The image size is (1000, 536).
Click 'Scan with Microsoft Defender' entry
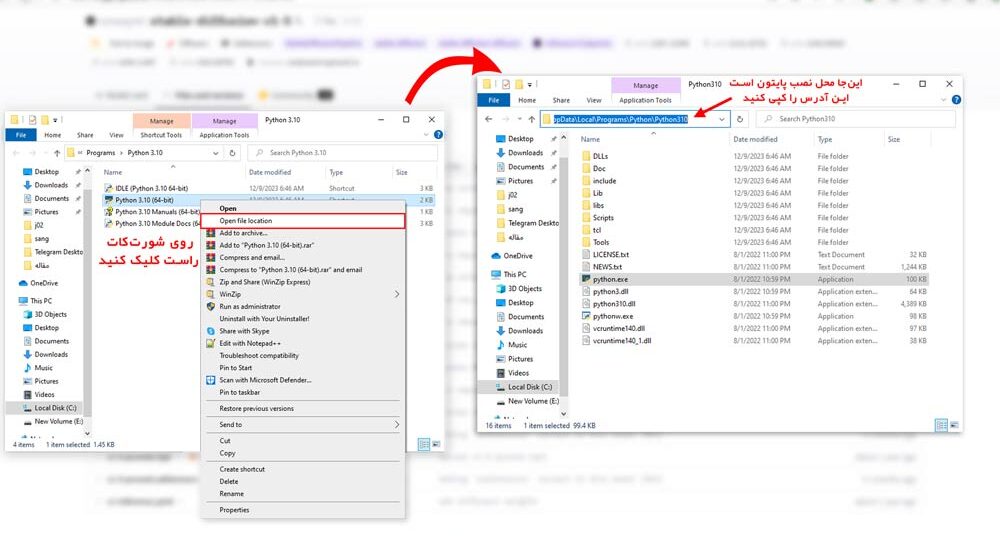(265, 380)
